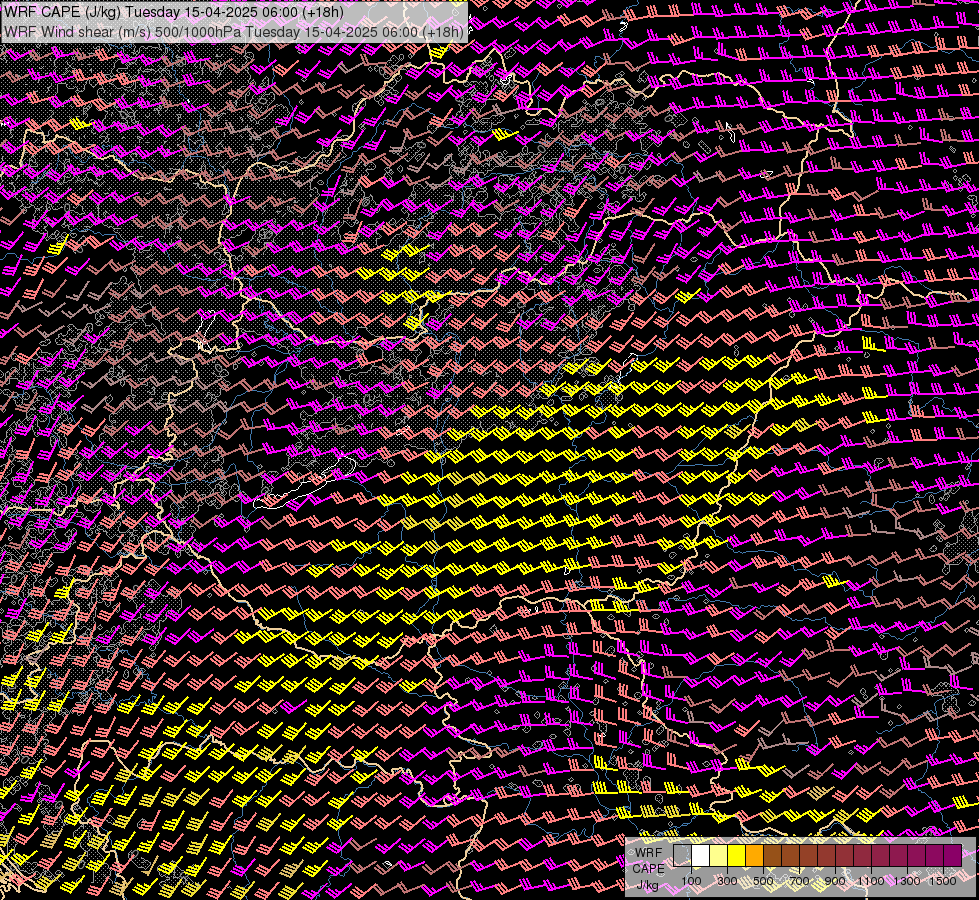Click the legend label 1300
The width and height of the screenshot is (979, 900).
907,881
